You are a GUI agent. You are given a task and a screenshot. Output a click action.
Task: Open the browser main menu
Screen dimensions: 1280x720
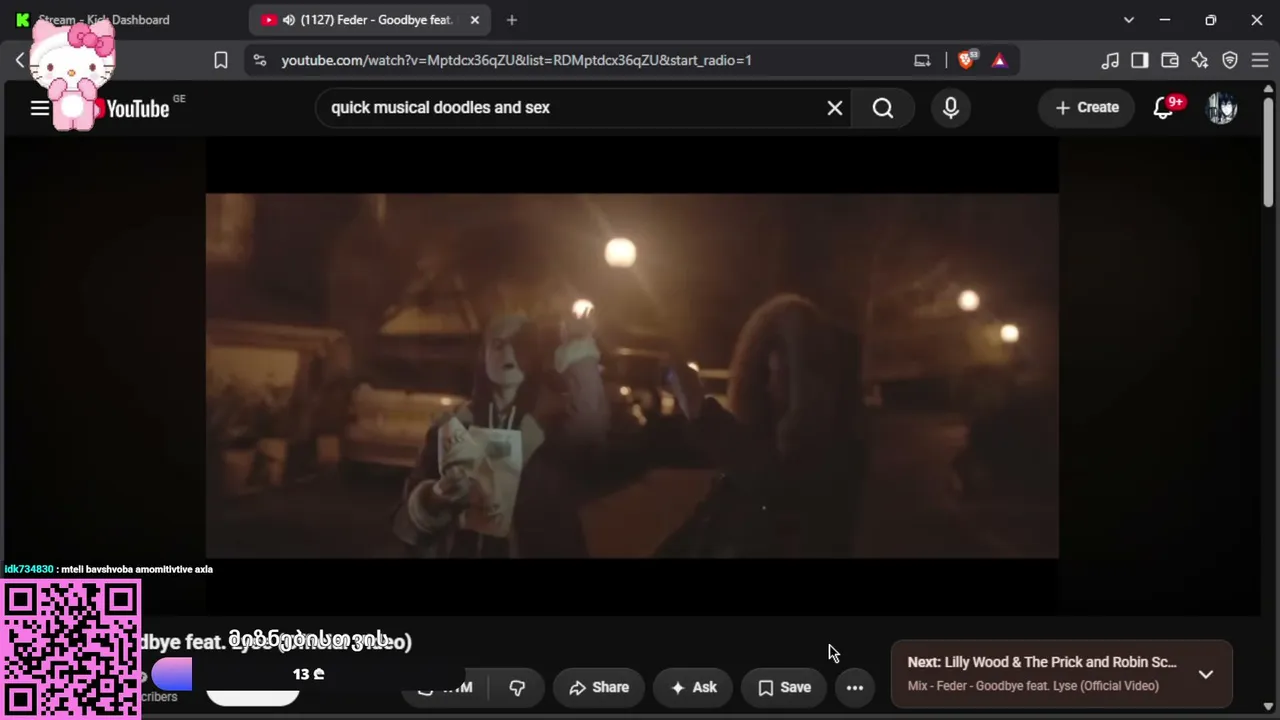(1260, 60)
